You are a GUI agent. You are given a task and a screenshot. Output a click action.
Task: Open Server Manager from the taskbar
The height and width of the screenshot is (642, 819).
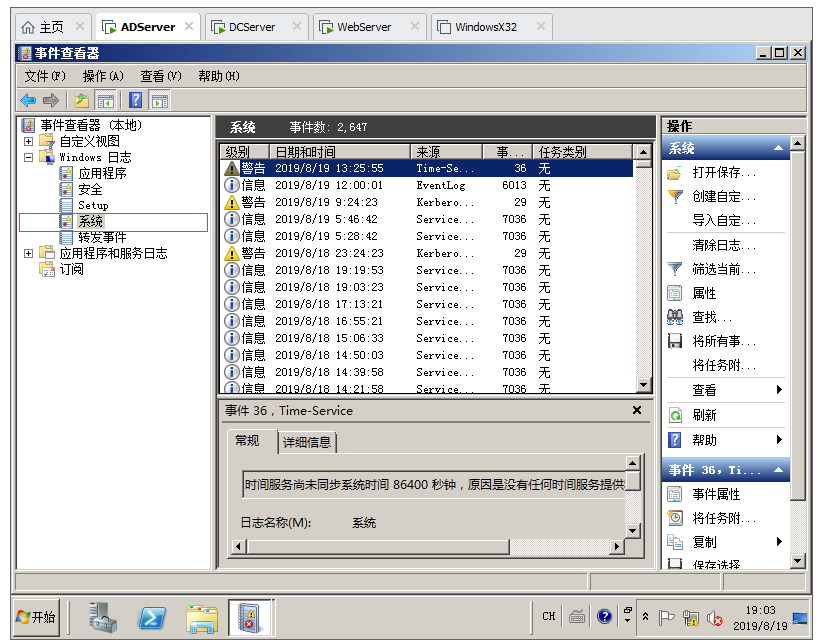tap(102, 617)
